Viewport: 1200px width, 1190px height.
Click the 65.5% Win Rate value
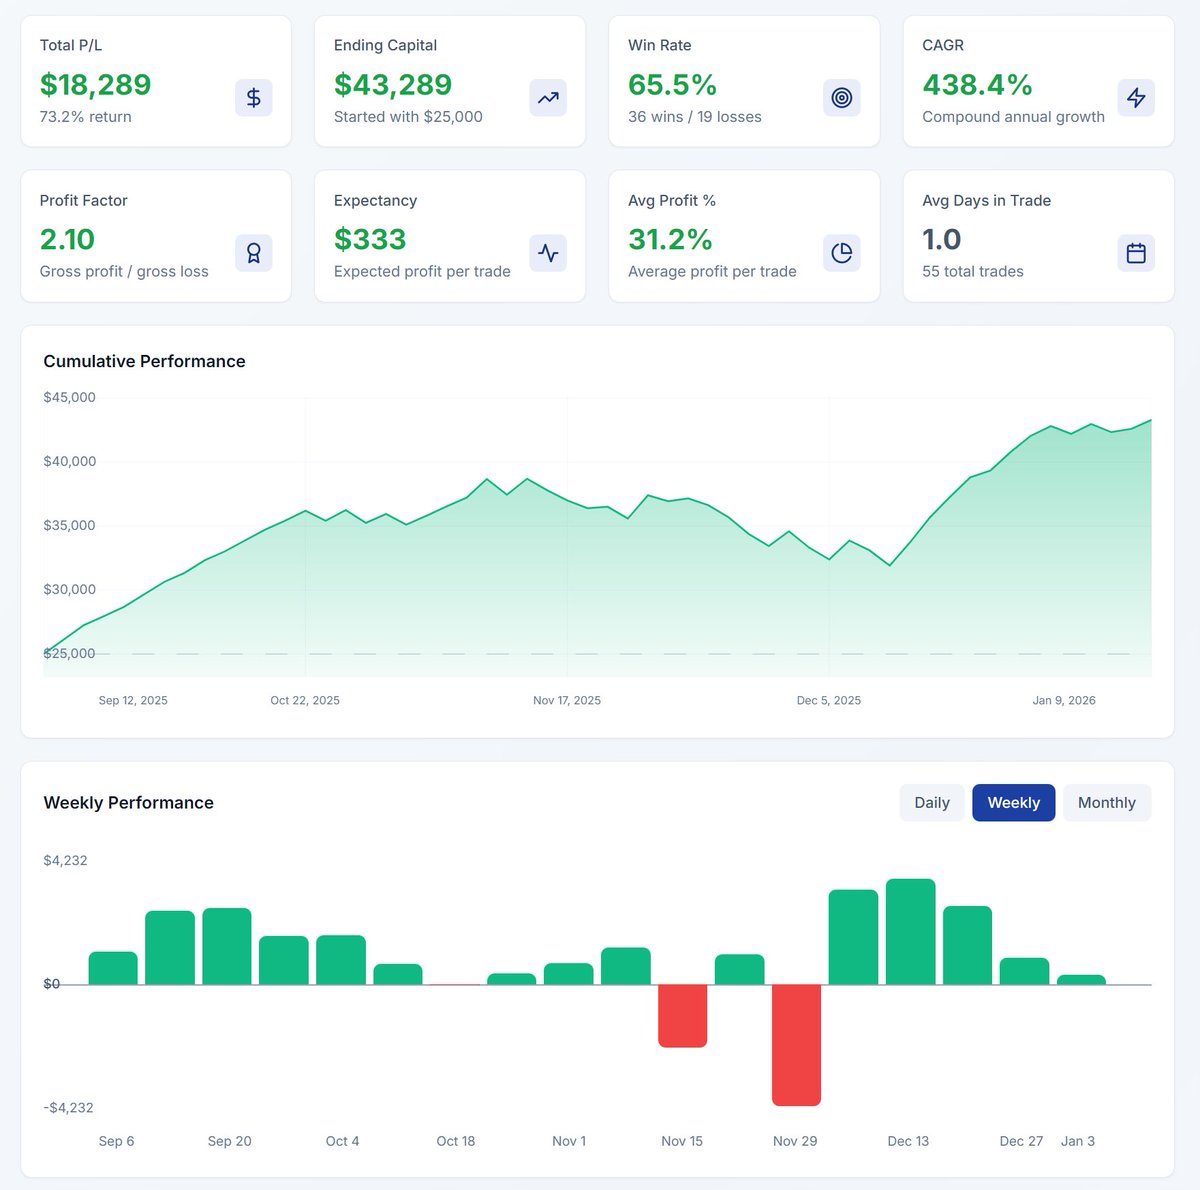tap(672, 85)
